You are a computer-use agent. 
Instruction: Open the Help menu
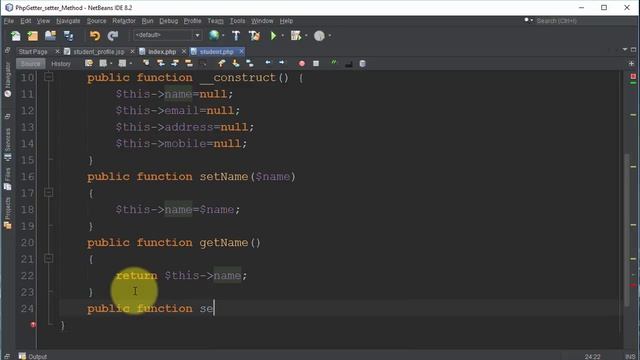pos(286,21)
